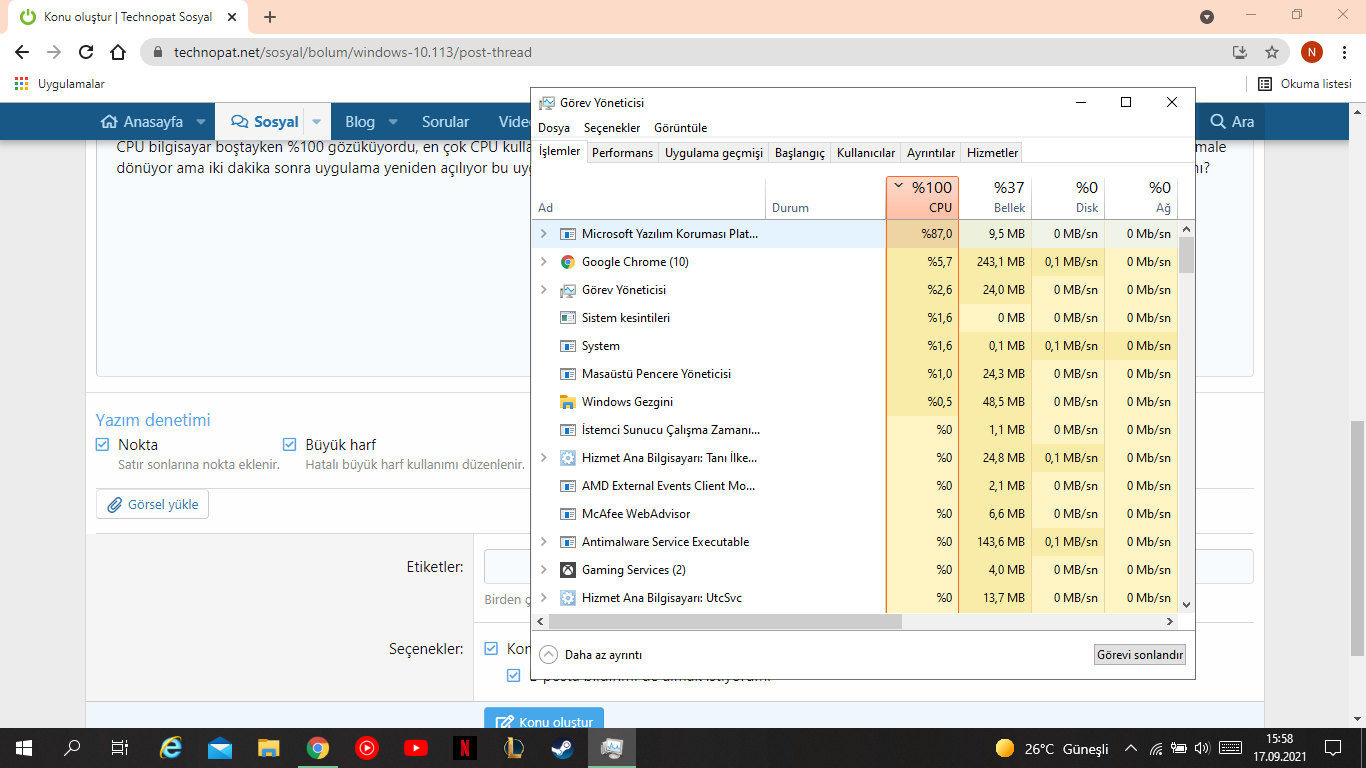Open the dropdown arrow beside Sosyal
Viewport: 1366px width, 768px height.
[x=317, y=122]
